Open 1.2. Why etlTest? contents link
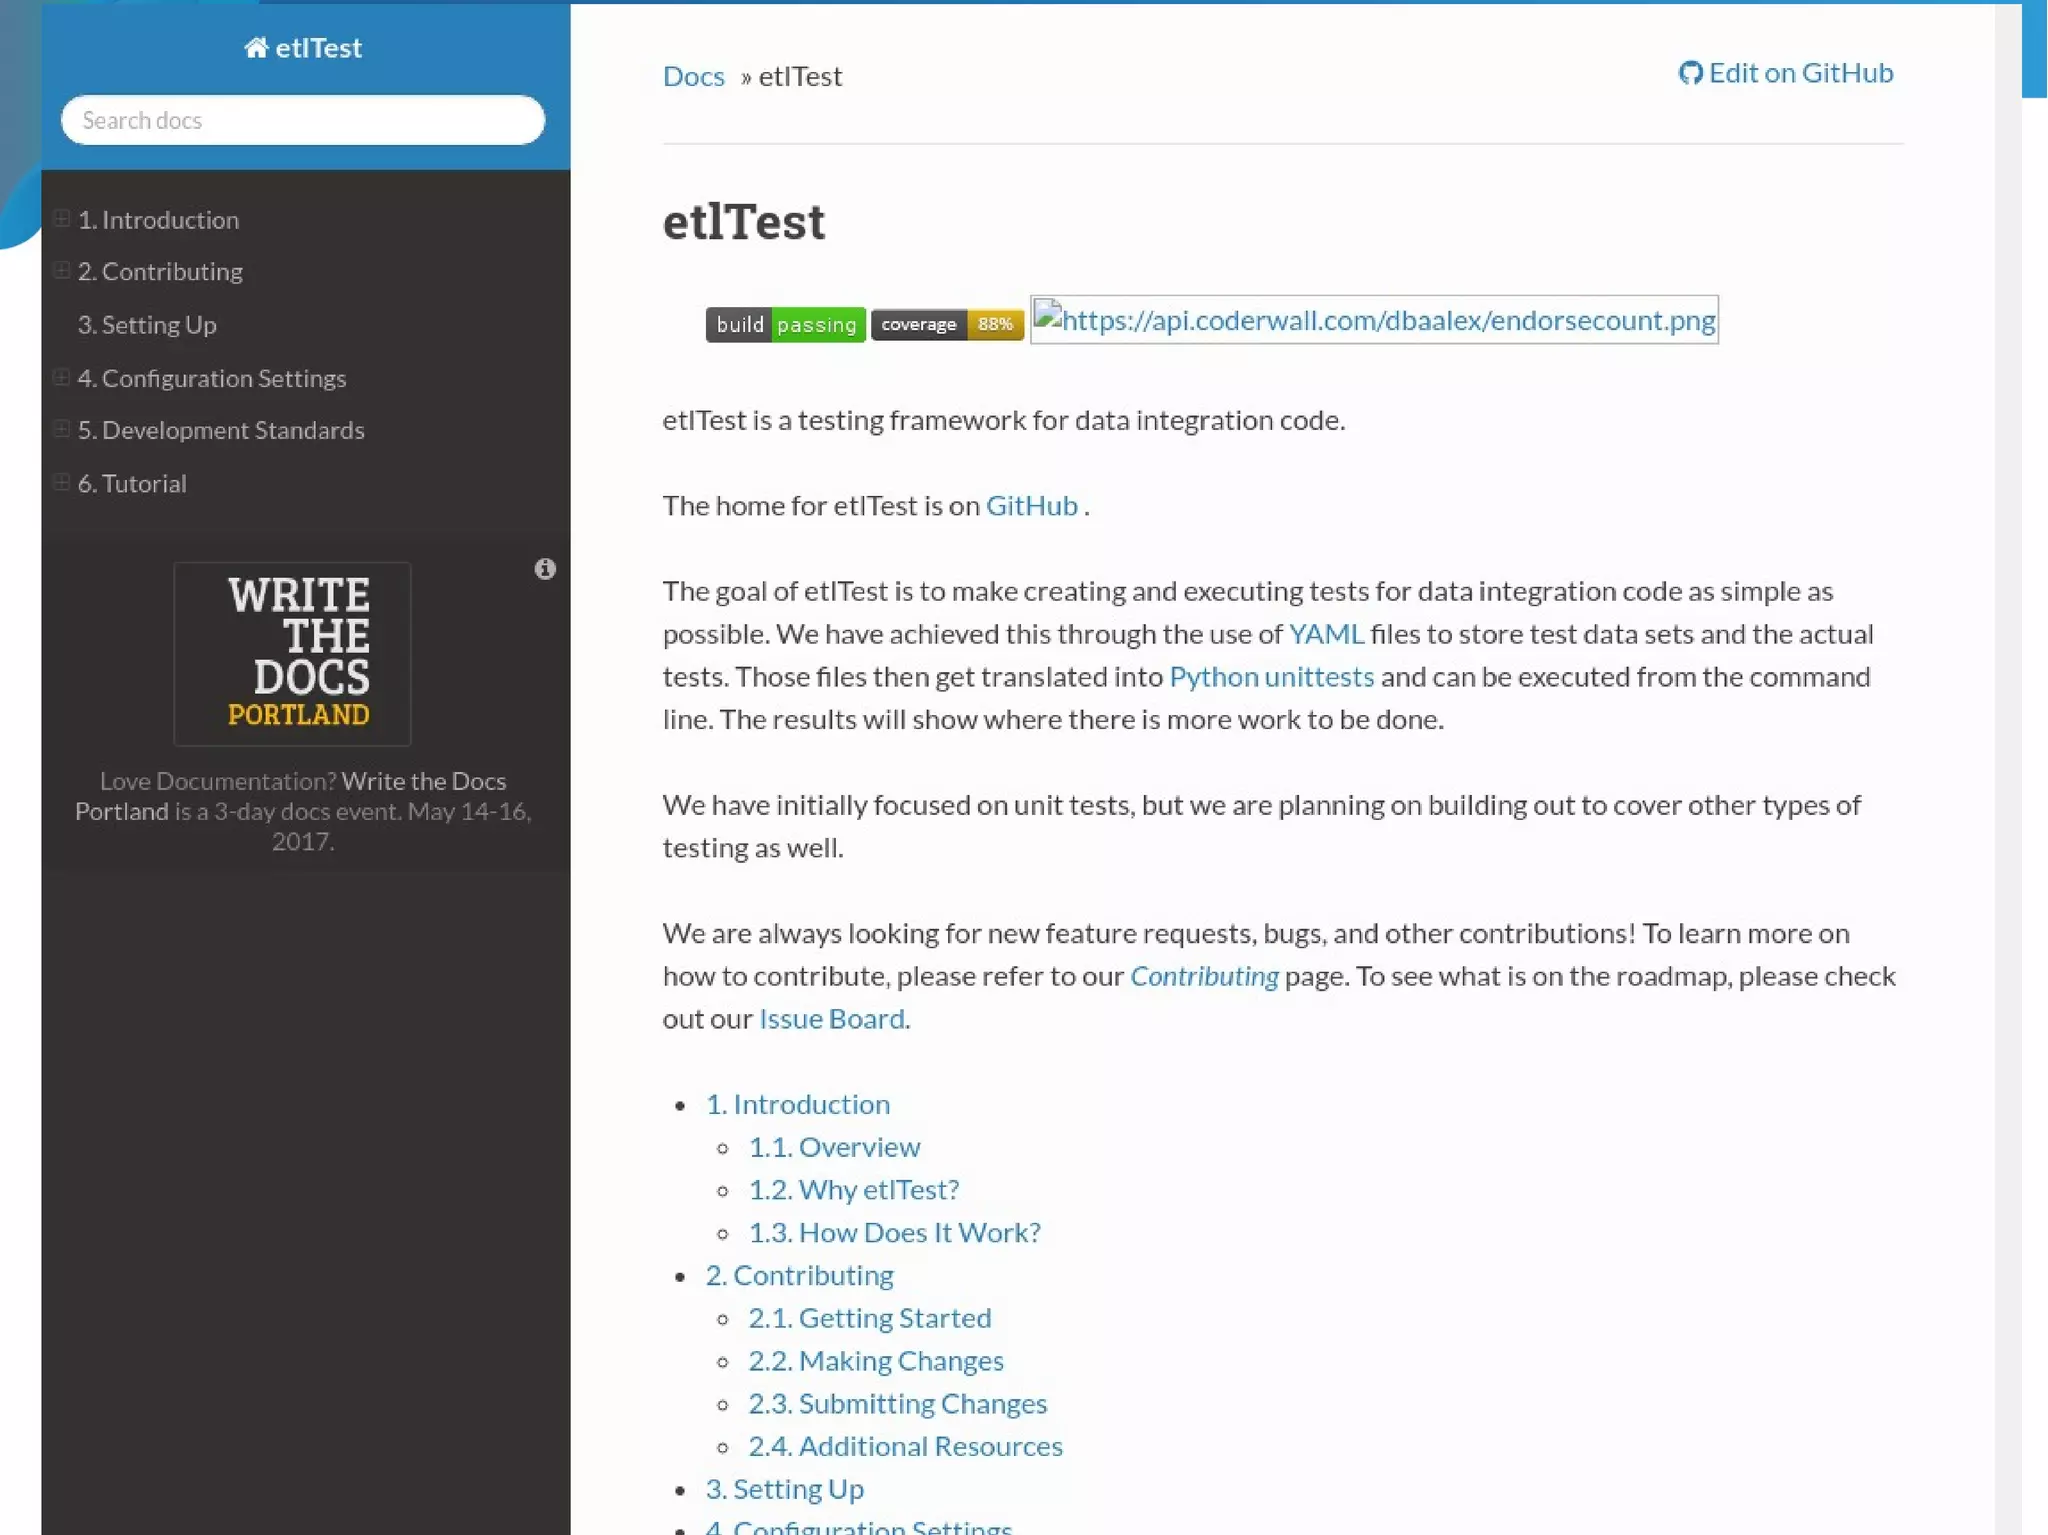This screenshot has height=1535, width=2048. (x=853, y=1190)
